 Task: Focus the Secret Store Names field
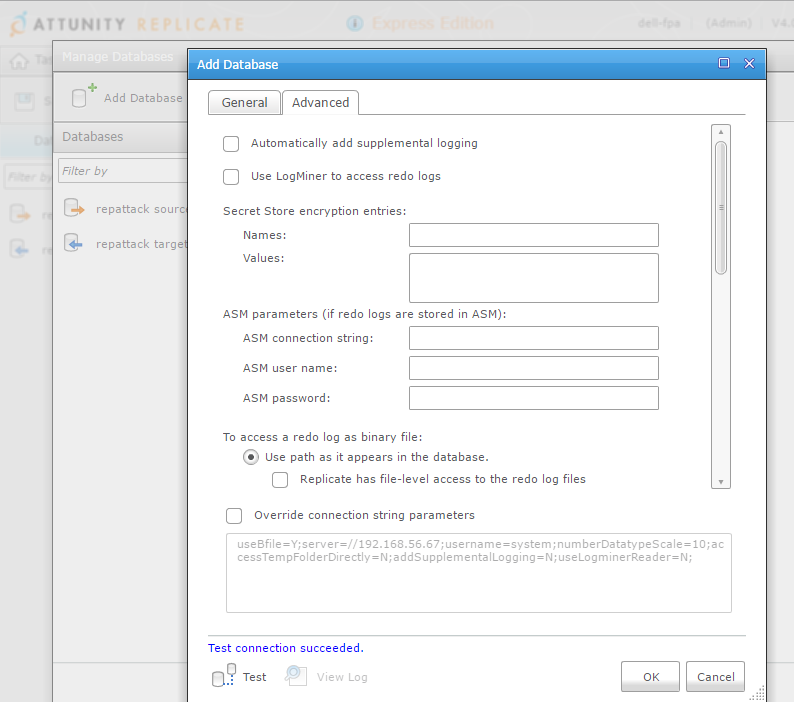pos(534,235)
